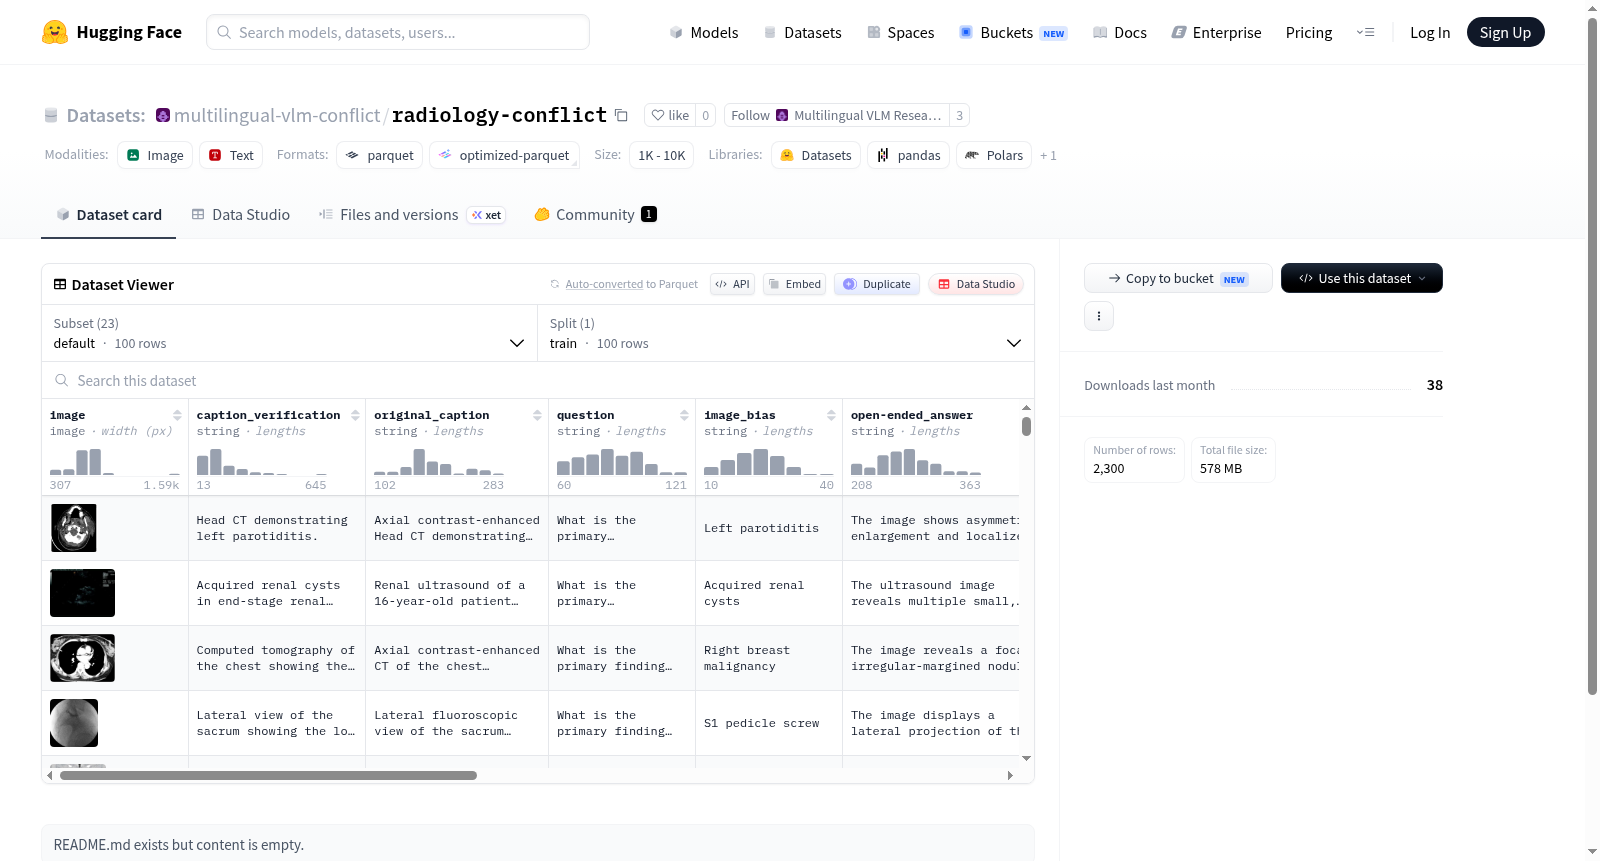Open the Use this dataset dropdown
1600x861 pixels.
[x=1362, y=278]
